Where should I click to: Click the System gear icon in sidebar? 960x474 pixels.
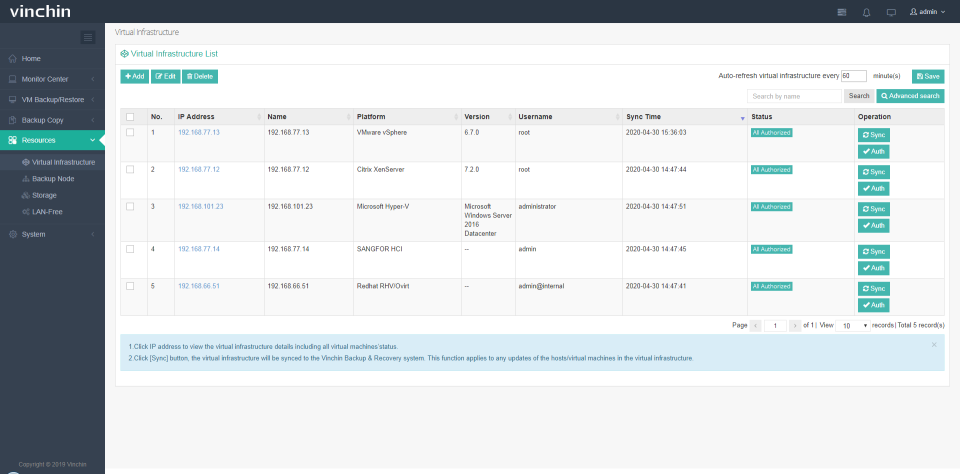(13, 234)
